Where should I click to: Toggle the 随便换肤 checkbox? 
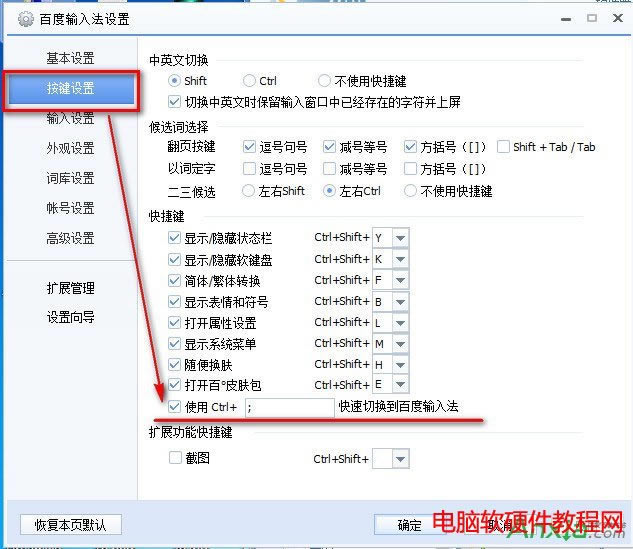pyautogui.click(x=174, y=365)
